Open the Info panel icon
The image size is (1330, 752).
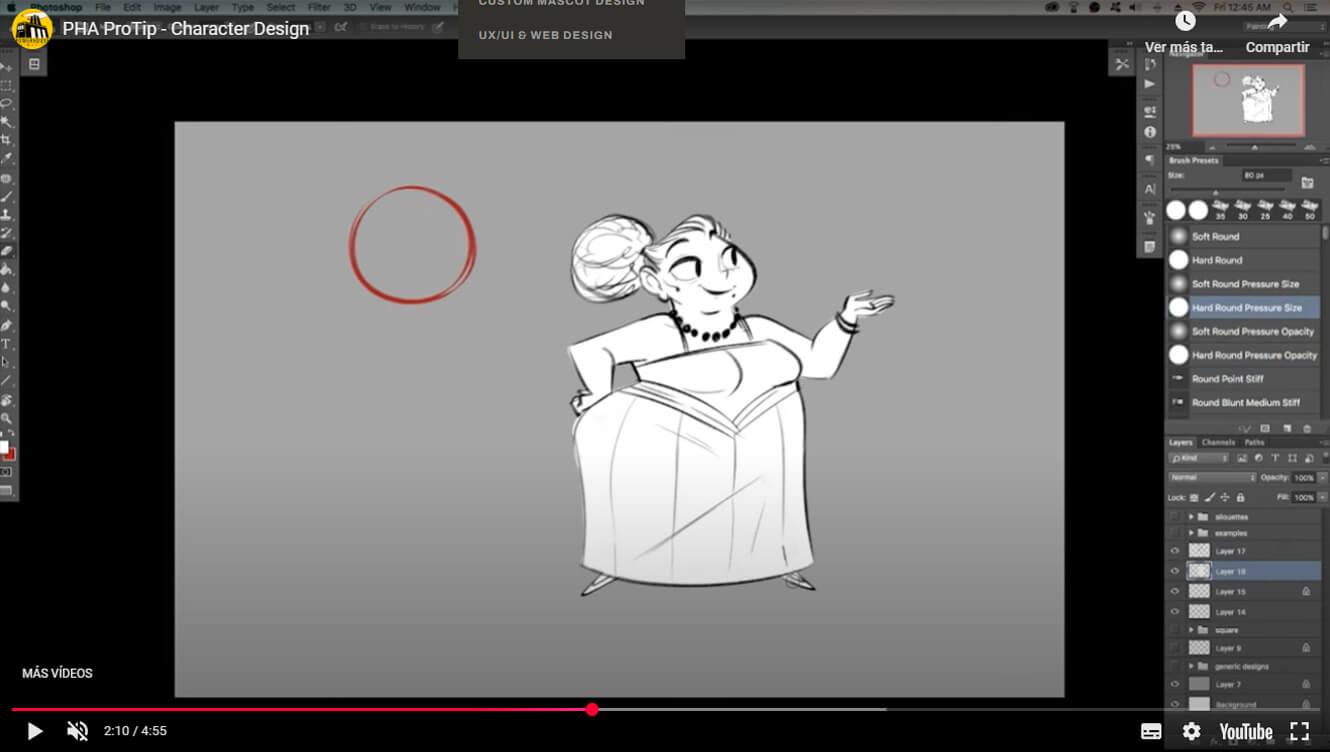point(1150,132)
